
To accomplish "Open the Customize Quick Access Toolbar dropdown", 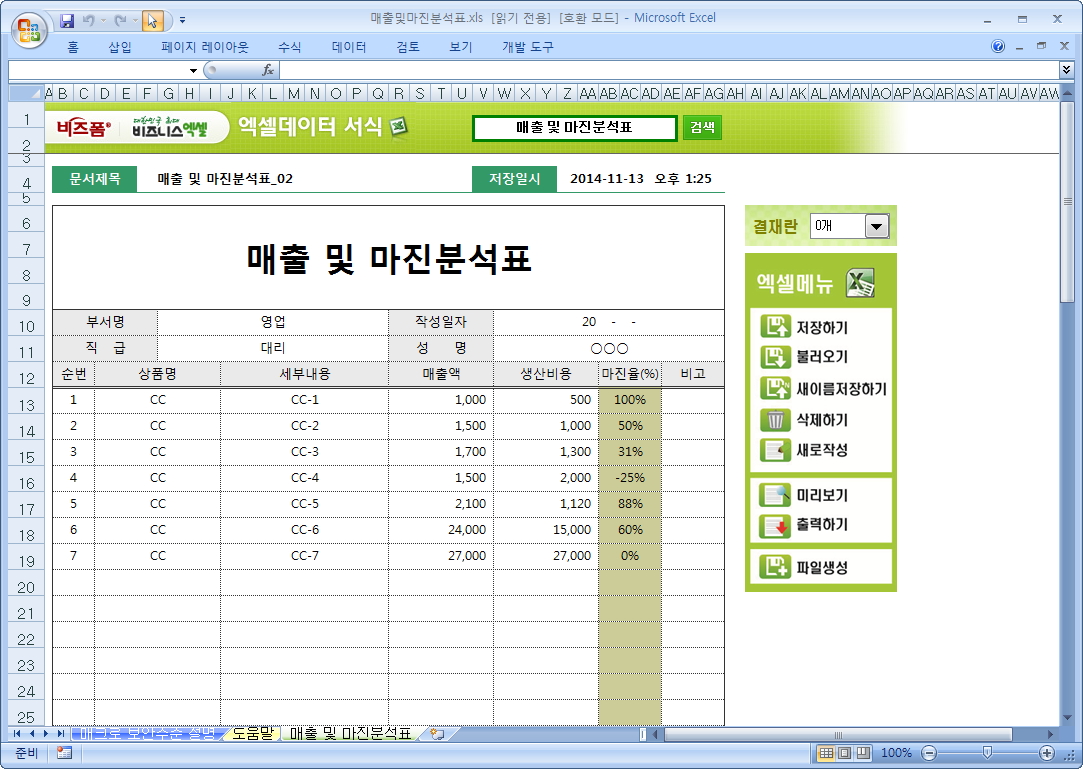I will pos(182,20).
